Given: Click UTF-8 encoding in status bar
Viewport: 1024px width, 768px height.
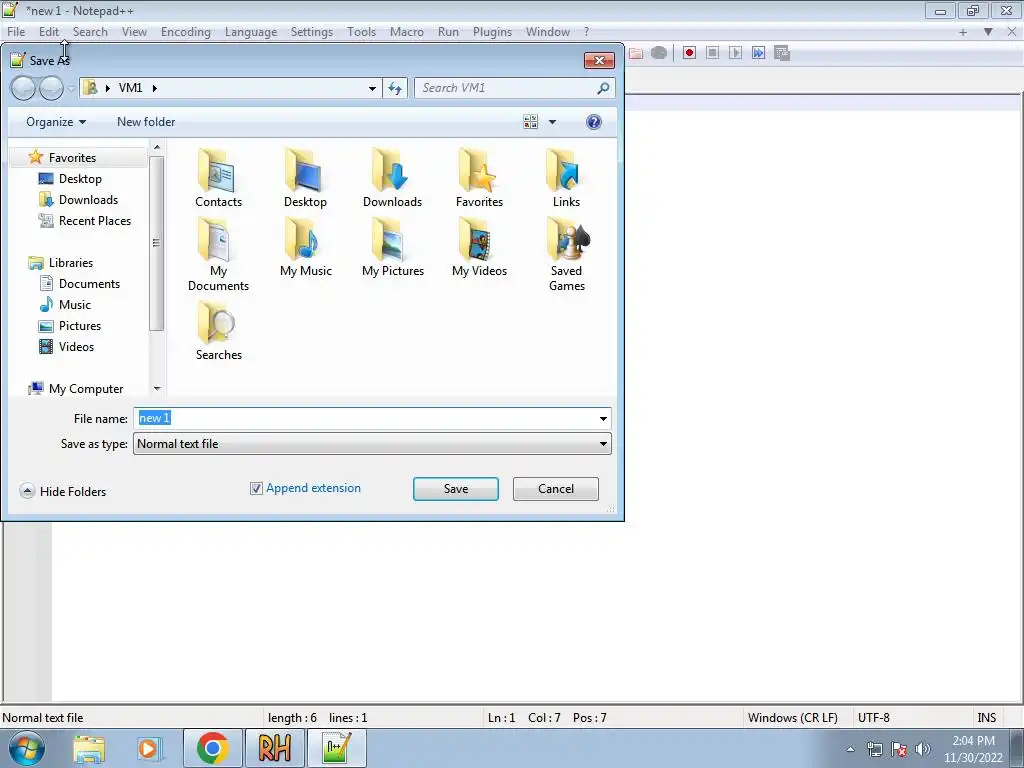Looking at the screenshot, I should (x=874, y=718).
